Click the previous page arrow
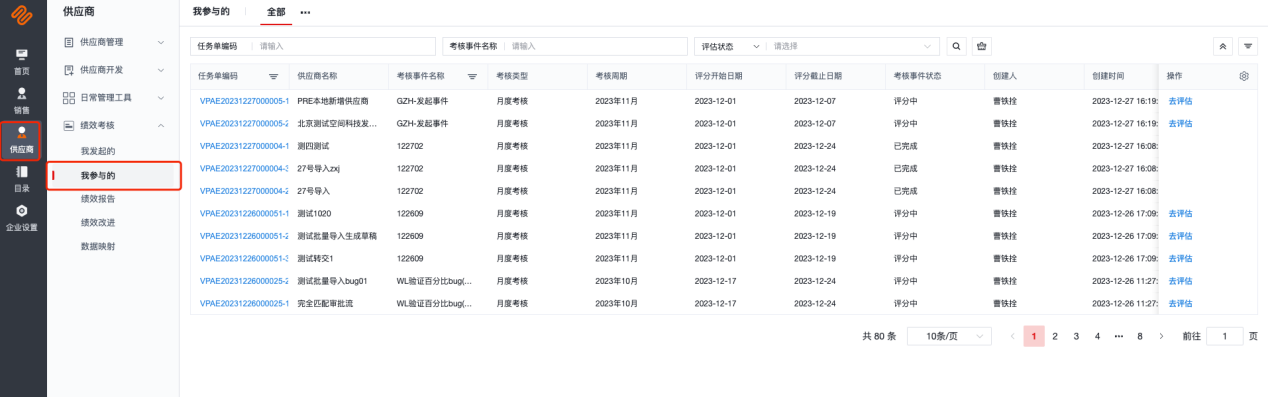Image resolution: width=1268 pixels, height=397 pixels. coord(1012,336)
